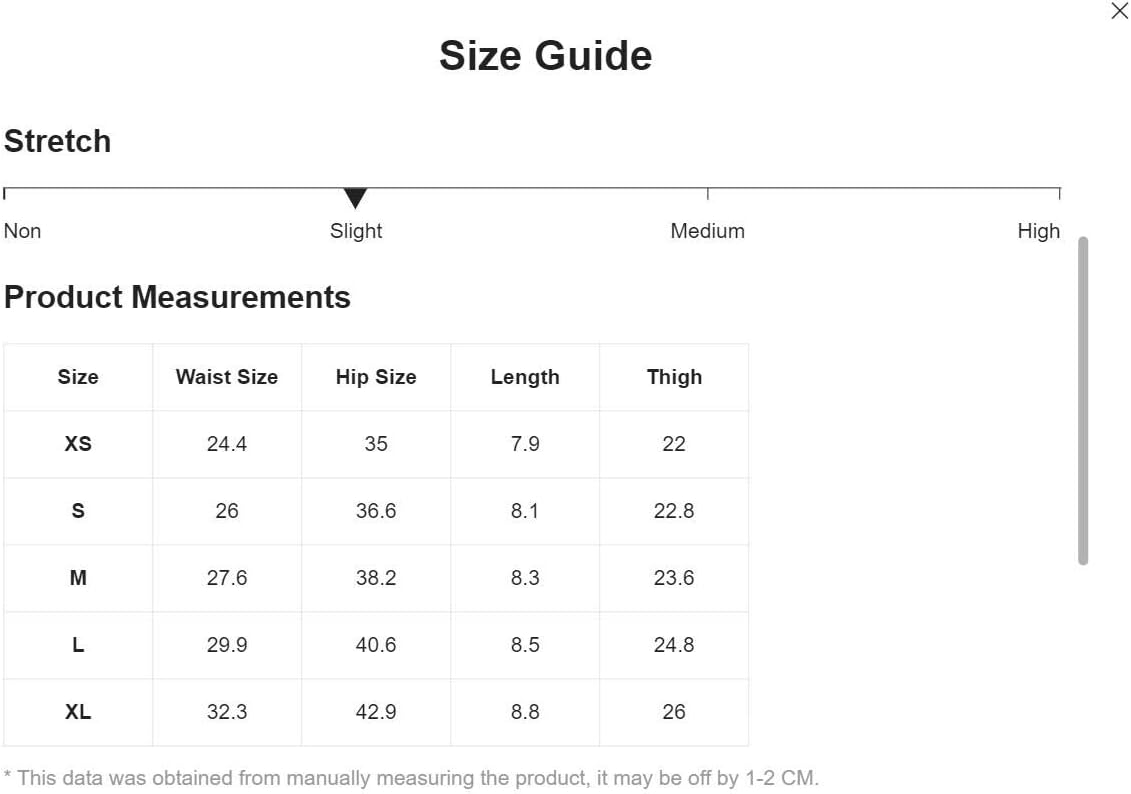This screenshot has height=794, width=1131.
Task: Select the Slight stretch label
Action: coord(356,231)
